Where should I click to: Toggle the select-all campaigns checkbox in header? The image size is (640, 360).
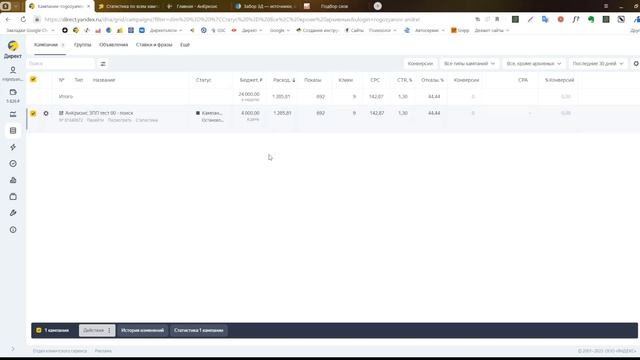[33, 79]
